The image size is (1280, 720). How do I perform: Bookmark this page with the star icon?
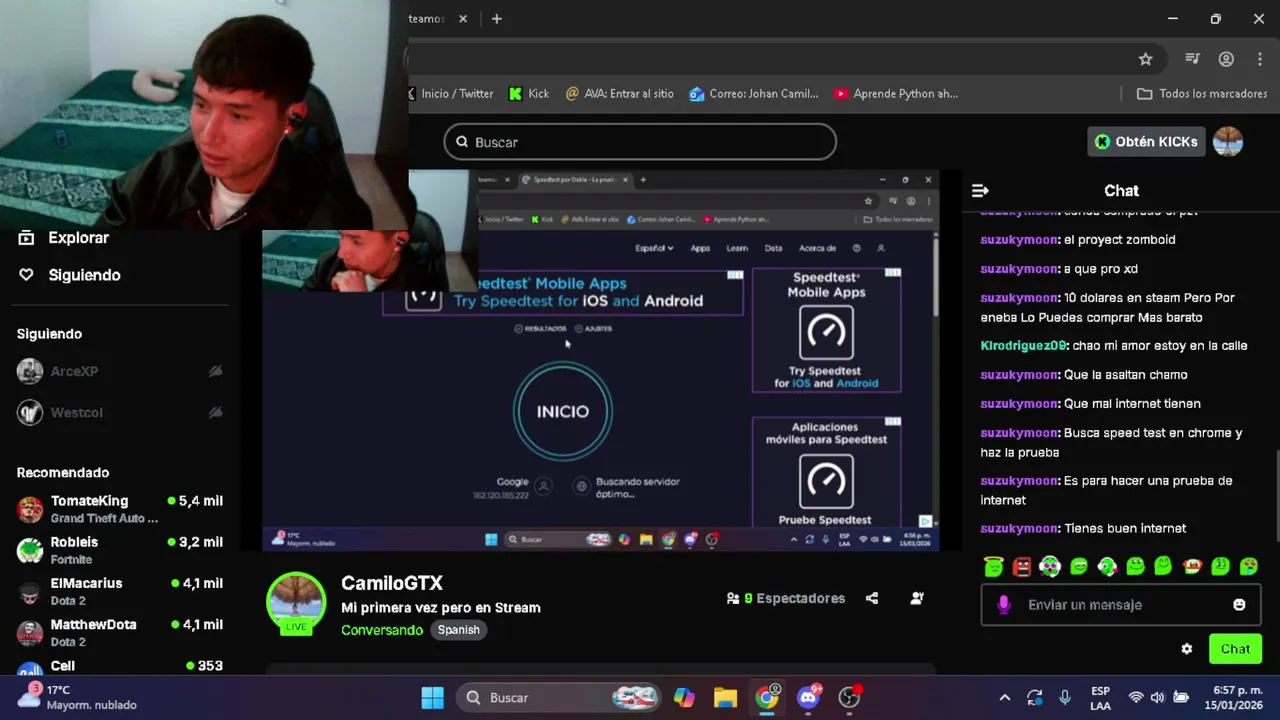click(1146, 59)
